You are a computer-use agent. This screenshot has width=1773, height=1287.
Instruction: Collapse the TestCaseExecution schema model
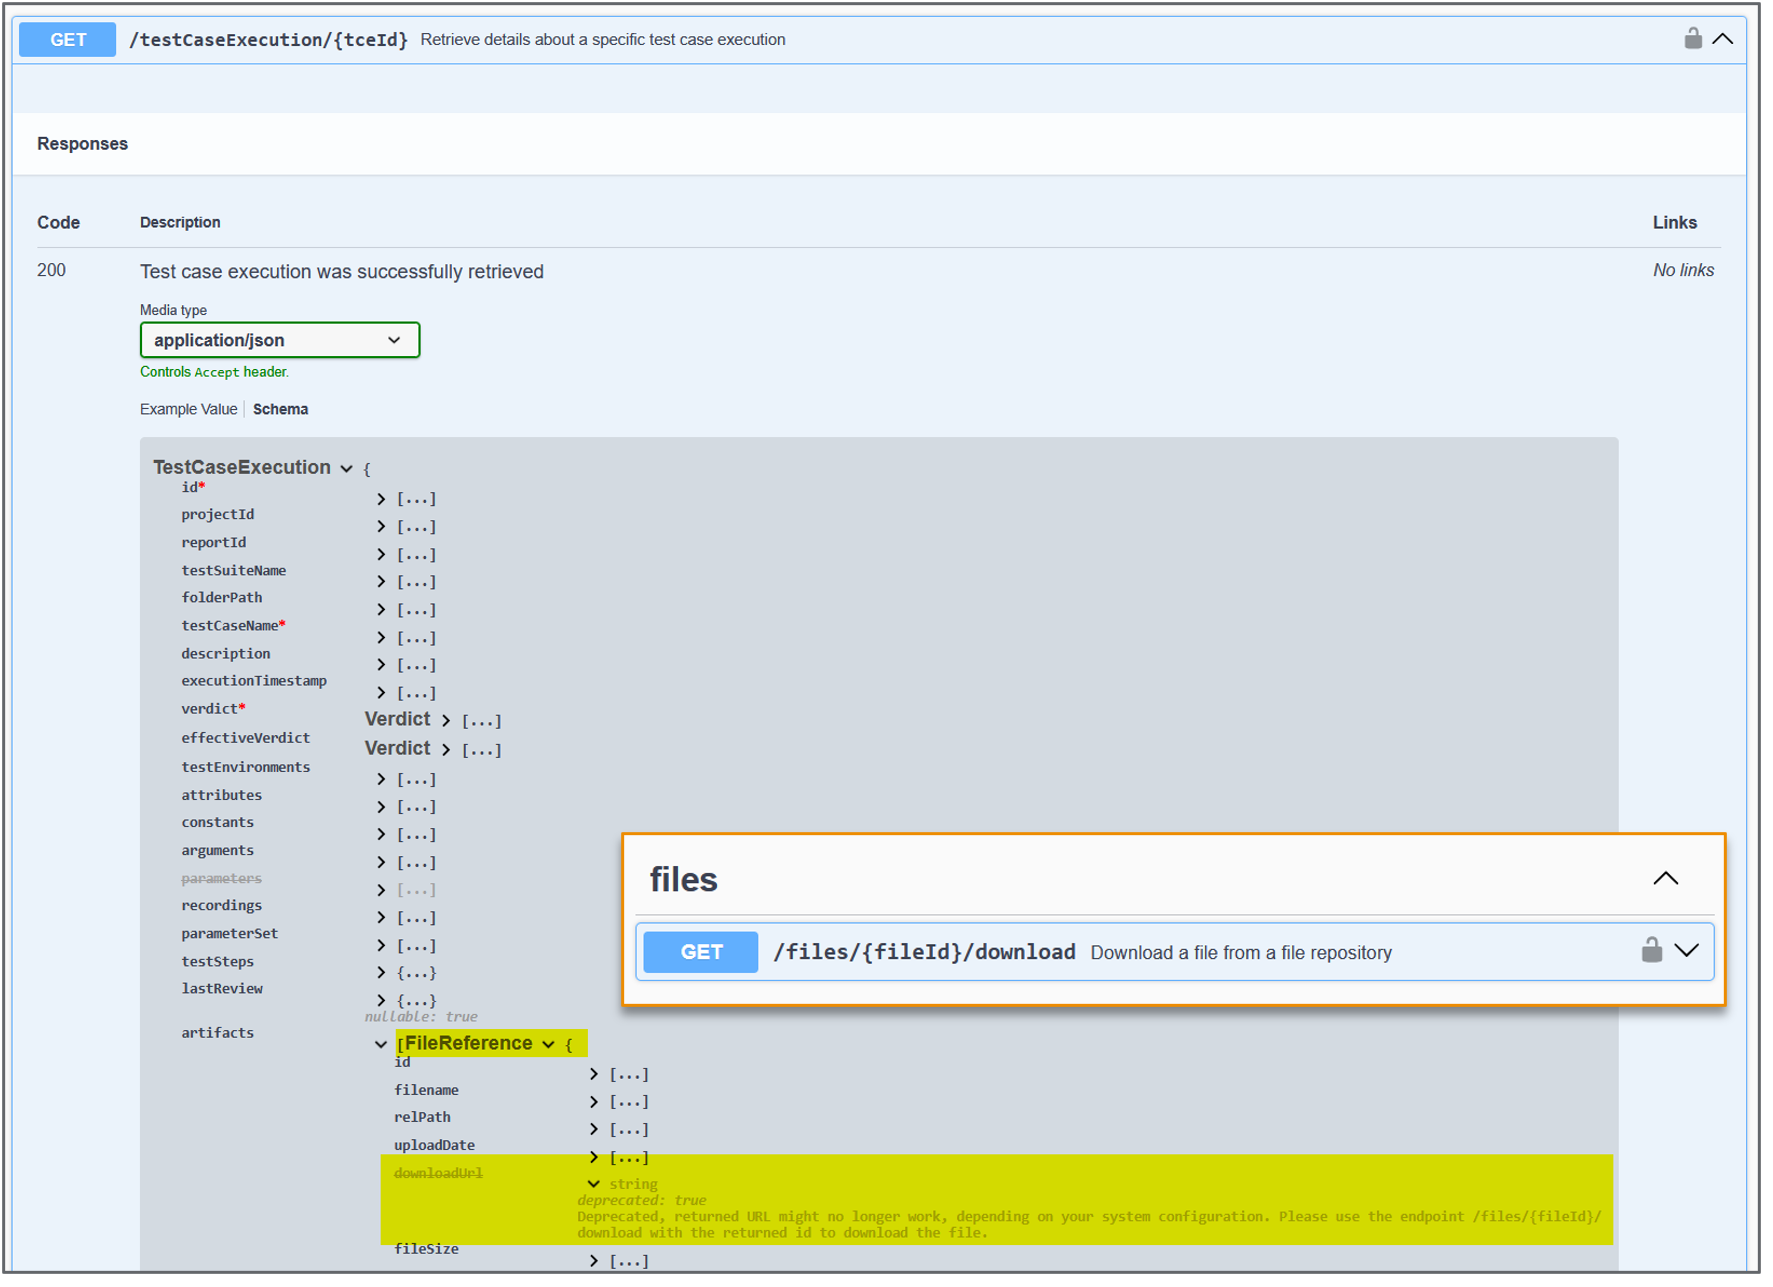(x=346, y=468)
